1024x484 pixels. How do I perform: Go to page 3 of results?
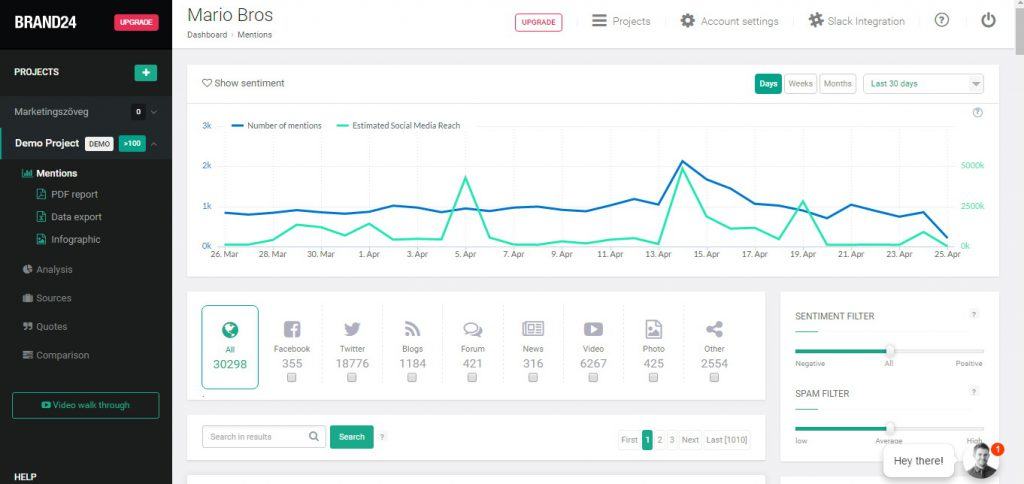pyautogui.click(x=672, y=440)
